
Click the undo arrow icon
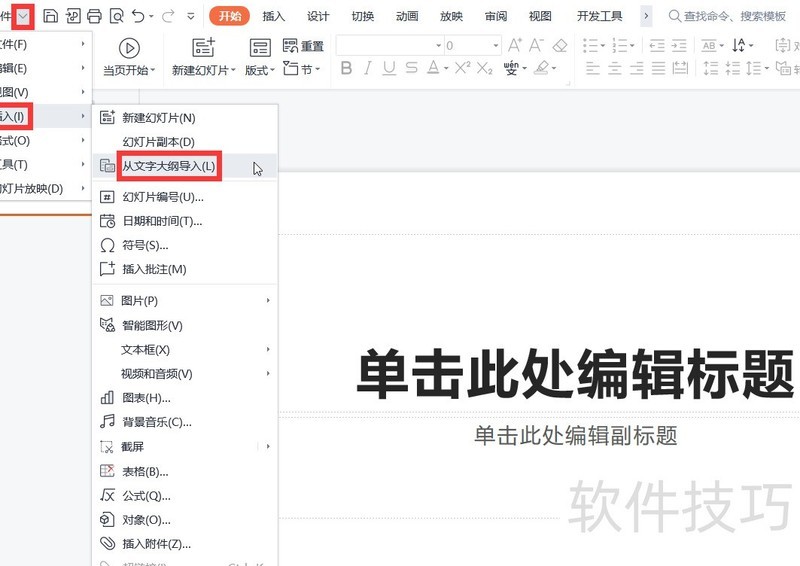139,16
